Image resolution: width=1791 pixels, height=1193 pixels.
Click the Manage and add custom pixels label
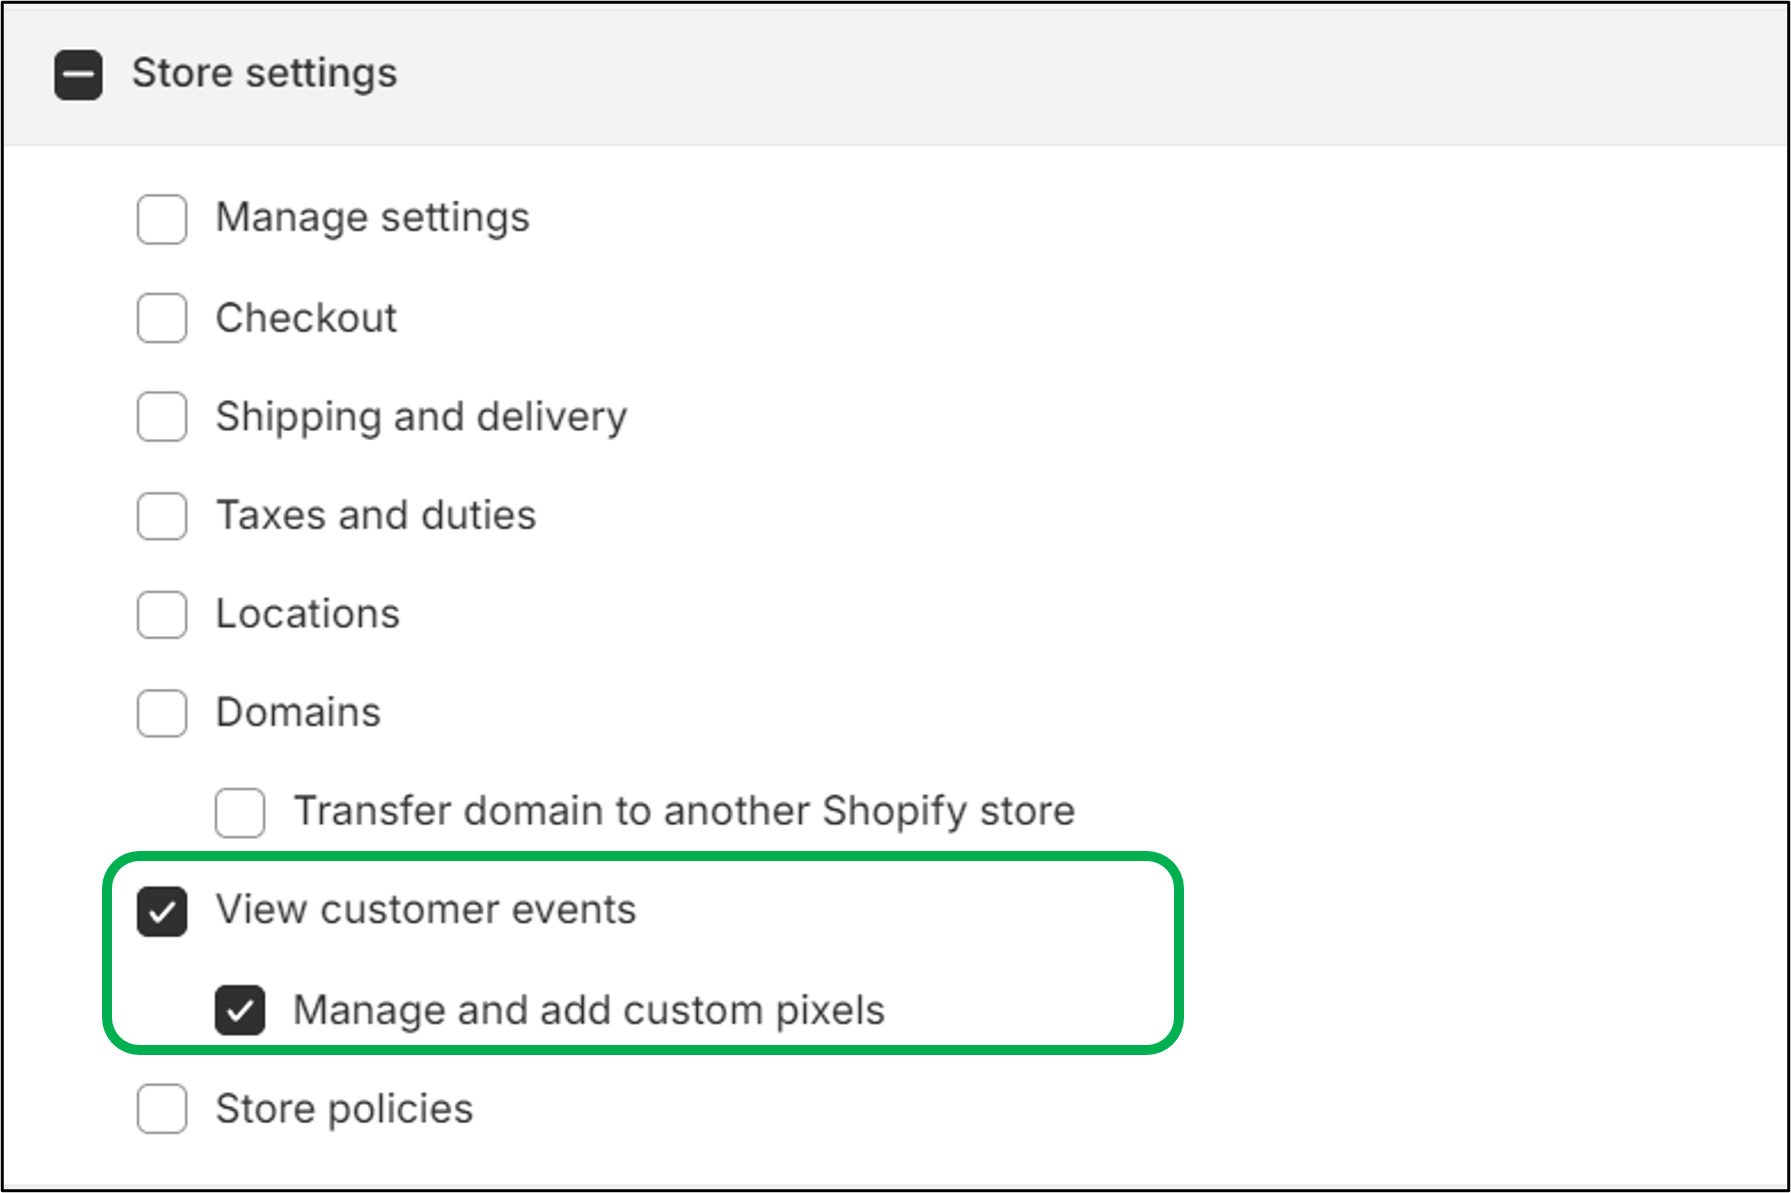point(589,1009)
